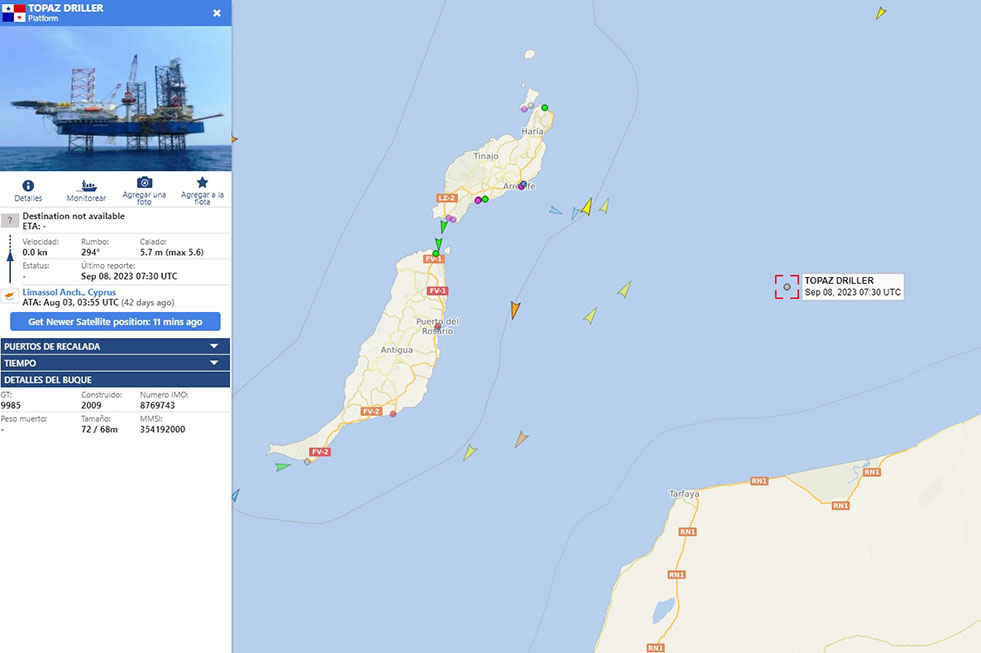This screenshot has height=653, width=981.
Task: Click the Panama flag icon in header
Action: (13, 12)
